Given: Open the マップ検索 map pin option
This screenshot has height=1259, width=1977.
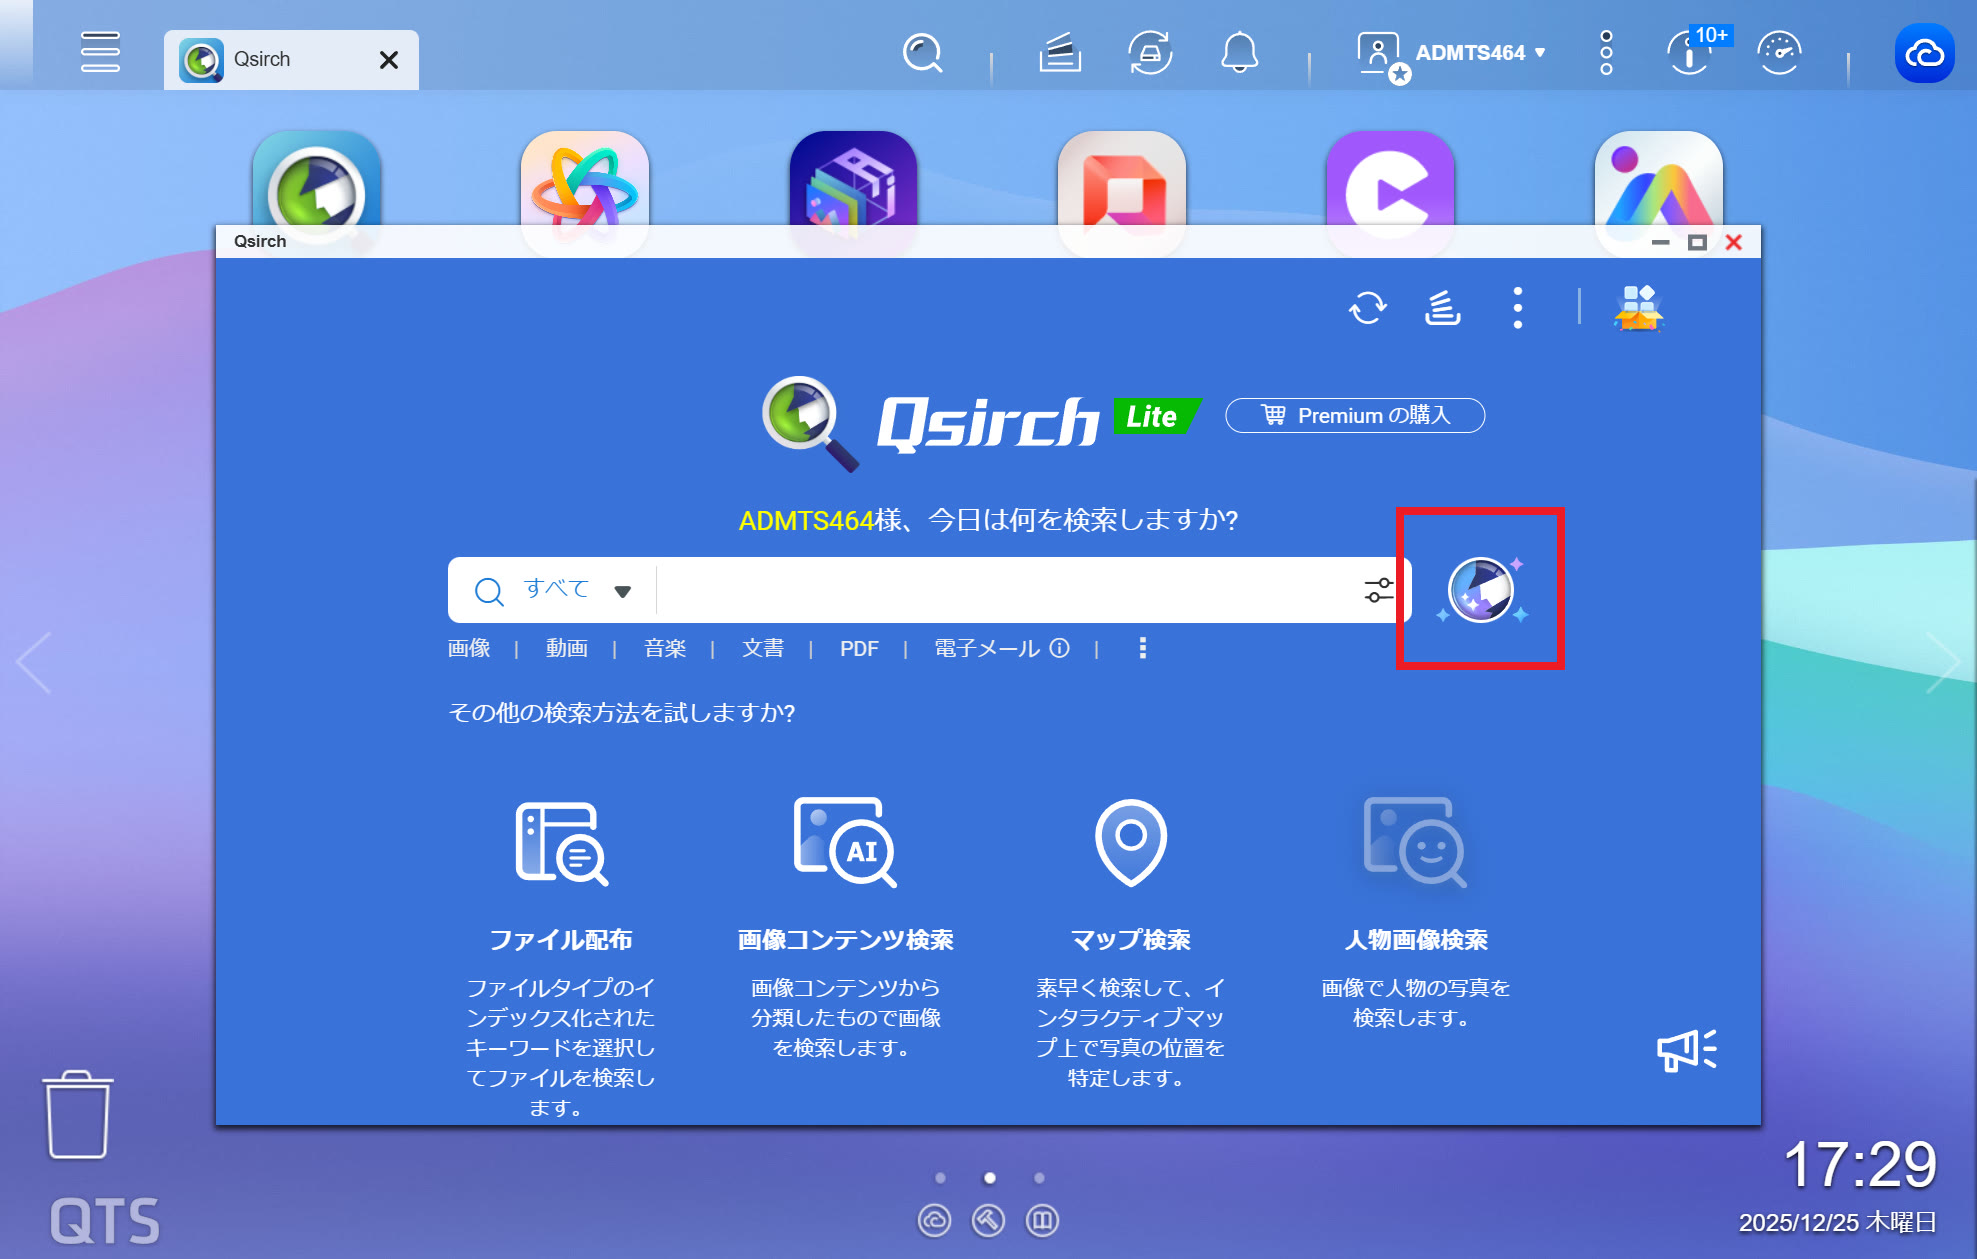Looking at the screenshot, I should point(1130,842).
